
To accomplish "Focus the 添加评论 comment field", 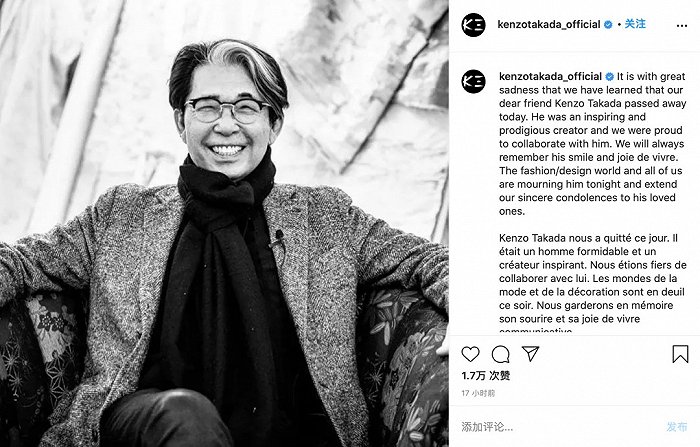I will (x=558, y=427).
